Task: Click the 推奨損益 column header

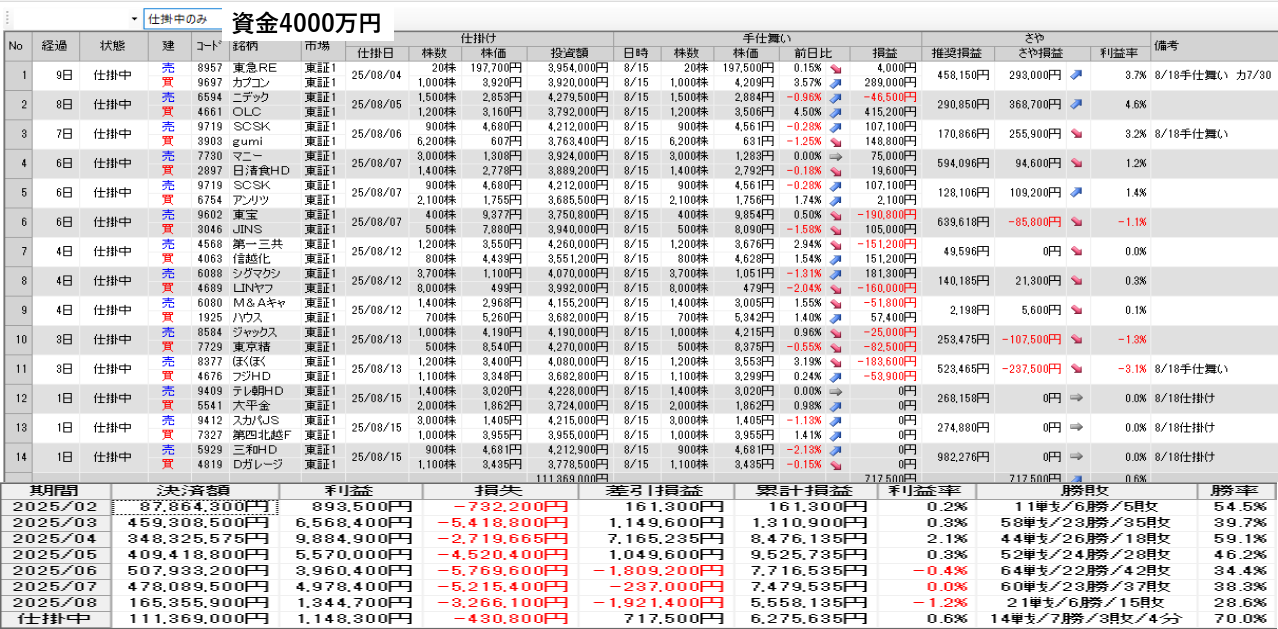Action: click(x=957, y=52)
